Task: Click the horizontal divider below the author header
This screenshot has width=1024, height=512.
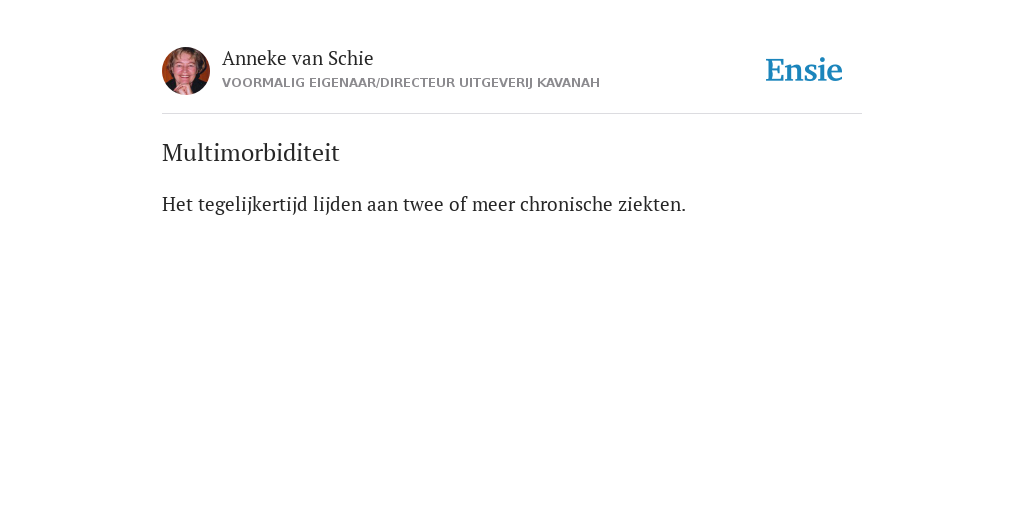Action: pos(512,114)
